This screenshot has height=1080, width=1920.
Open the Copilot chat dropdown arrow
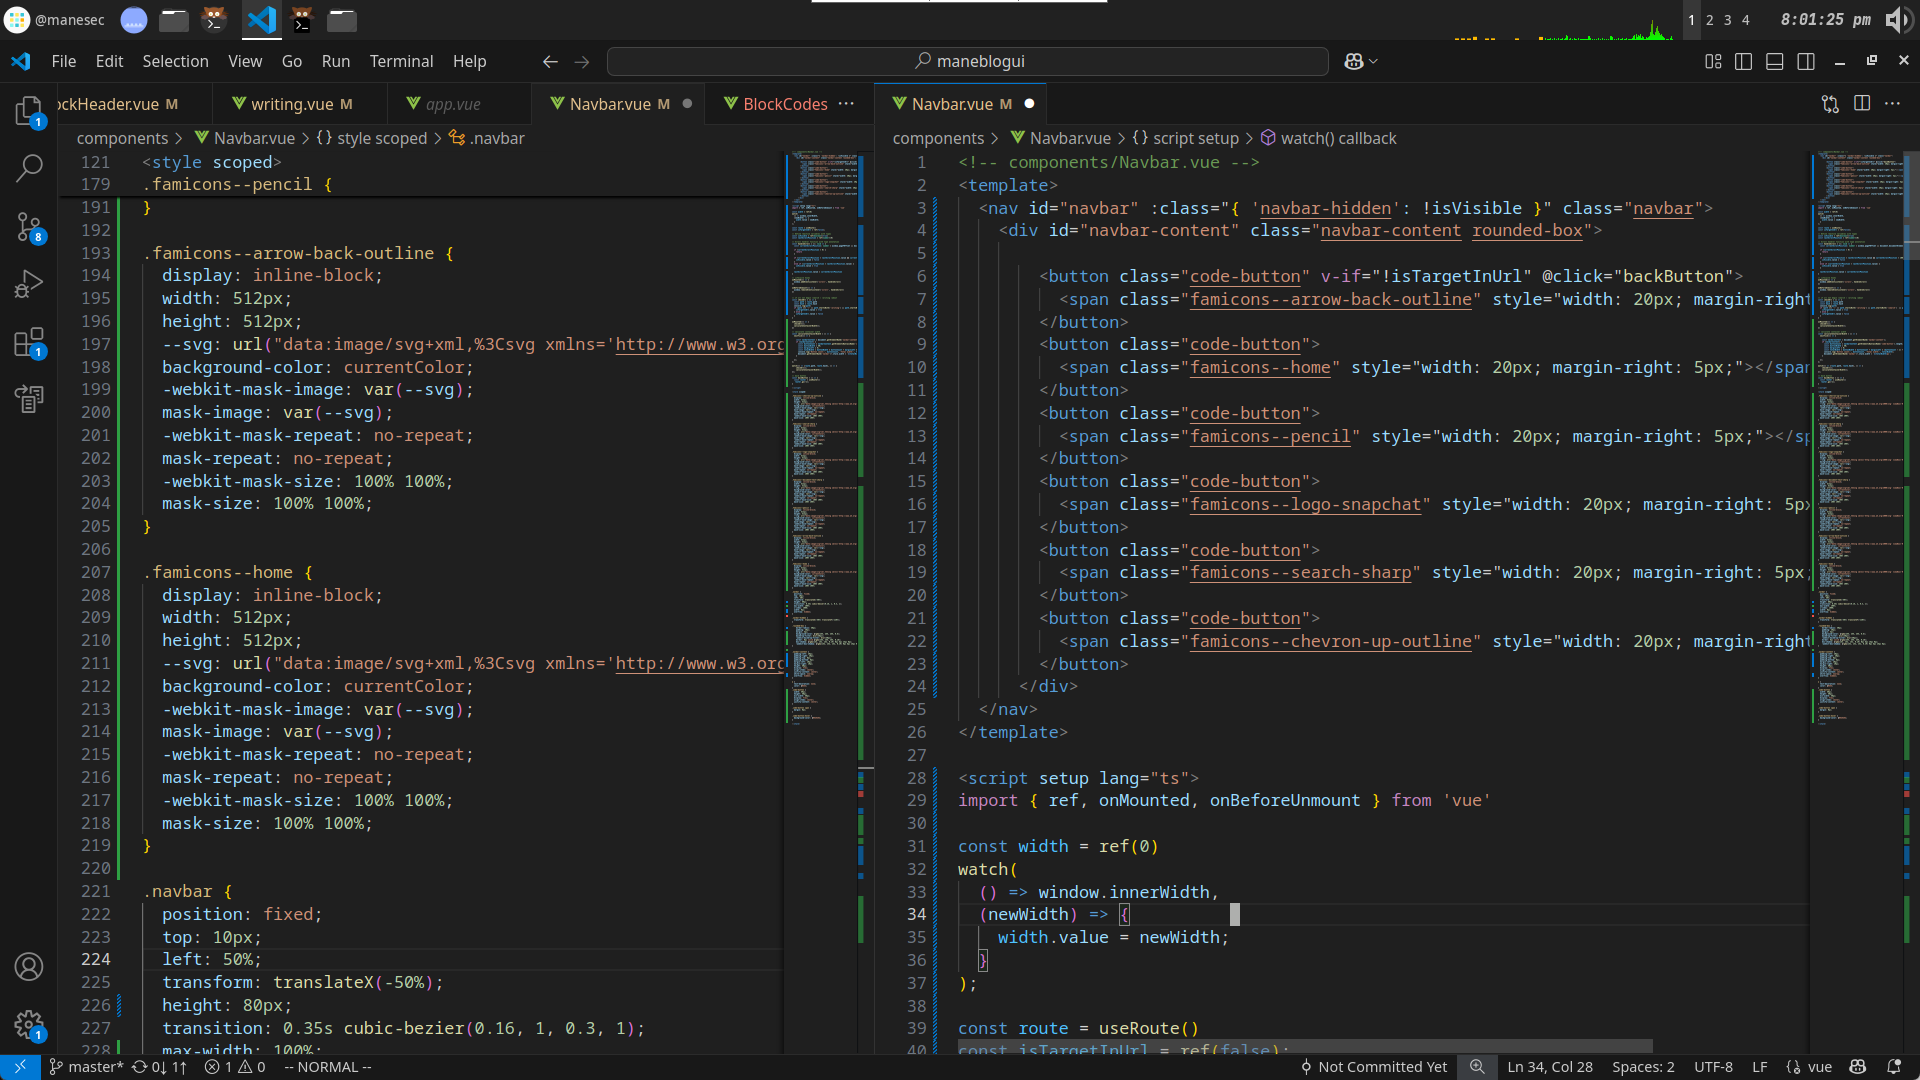[1374, 62]
